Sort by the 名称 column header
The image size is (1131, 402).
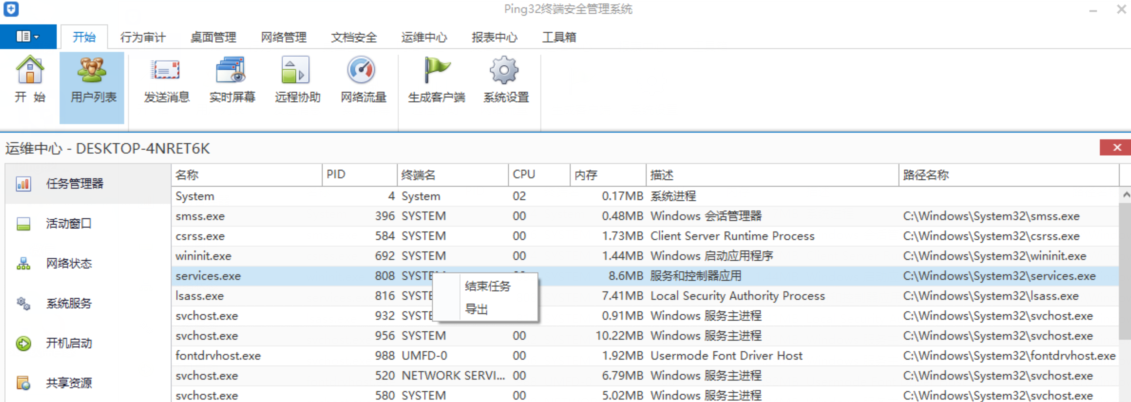pyautogui.click(x=247, y=175)
